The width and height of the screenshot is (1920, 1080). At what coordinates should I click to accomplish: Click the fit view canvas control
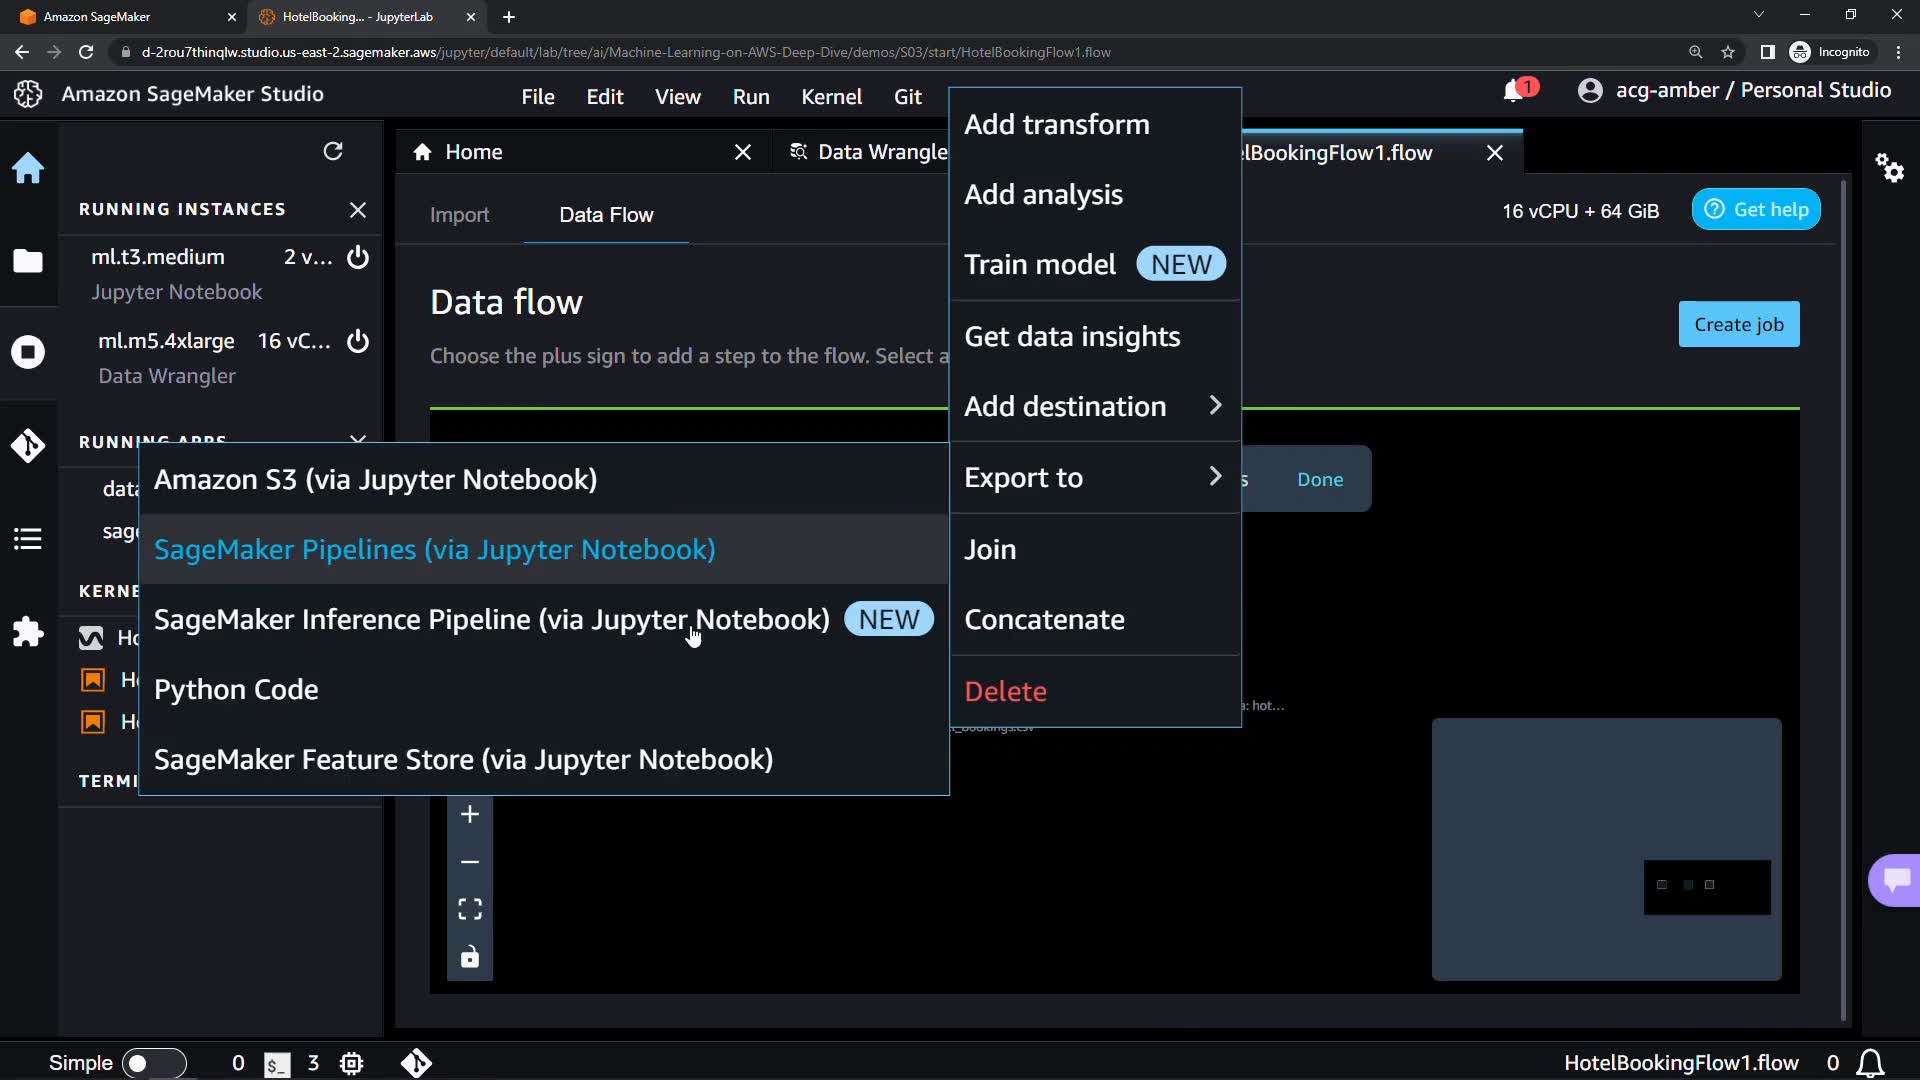[470, 909]
